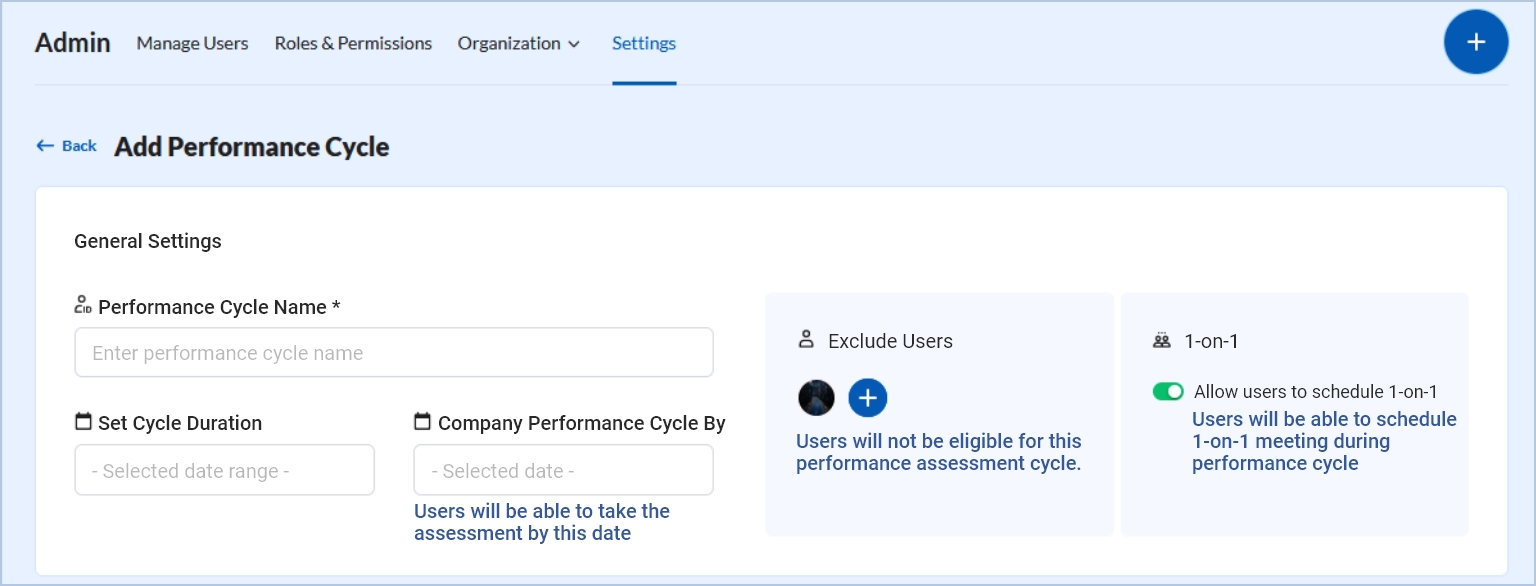The height and width of the screenshot is (586, 1536).
Task: Select the Settings tab
Action: point(643,43)
